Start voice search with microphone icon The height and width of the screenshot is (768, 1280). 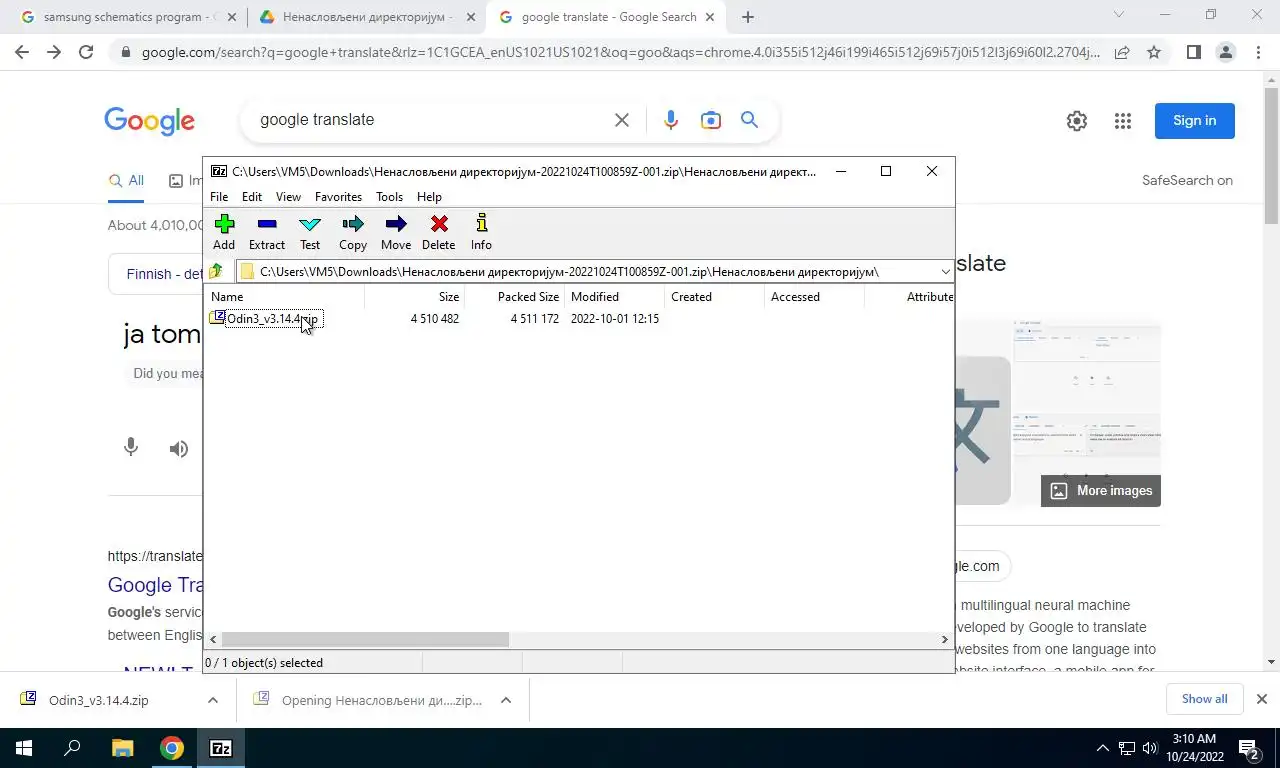coord(671,120)
